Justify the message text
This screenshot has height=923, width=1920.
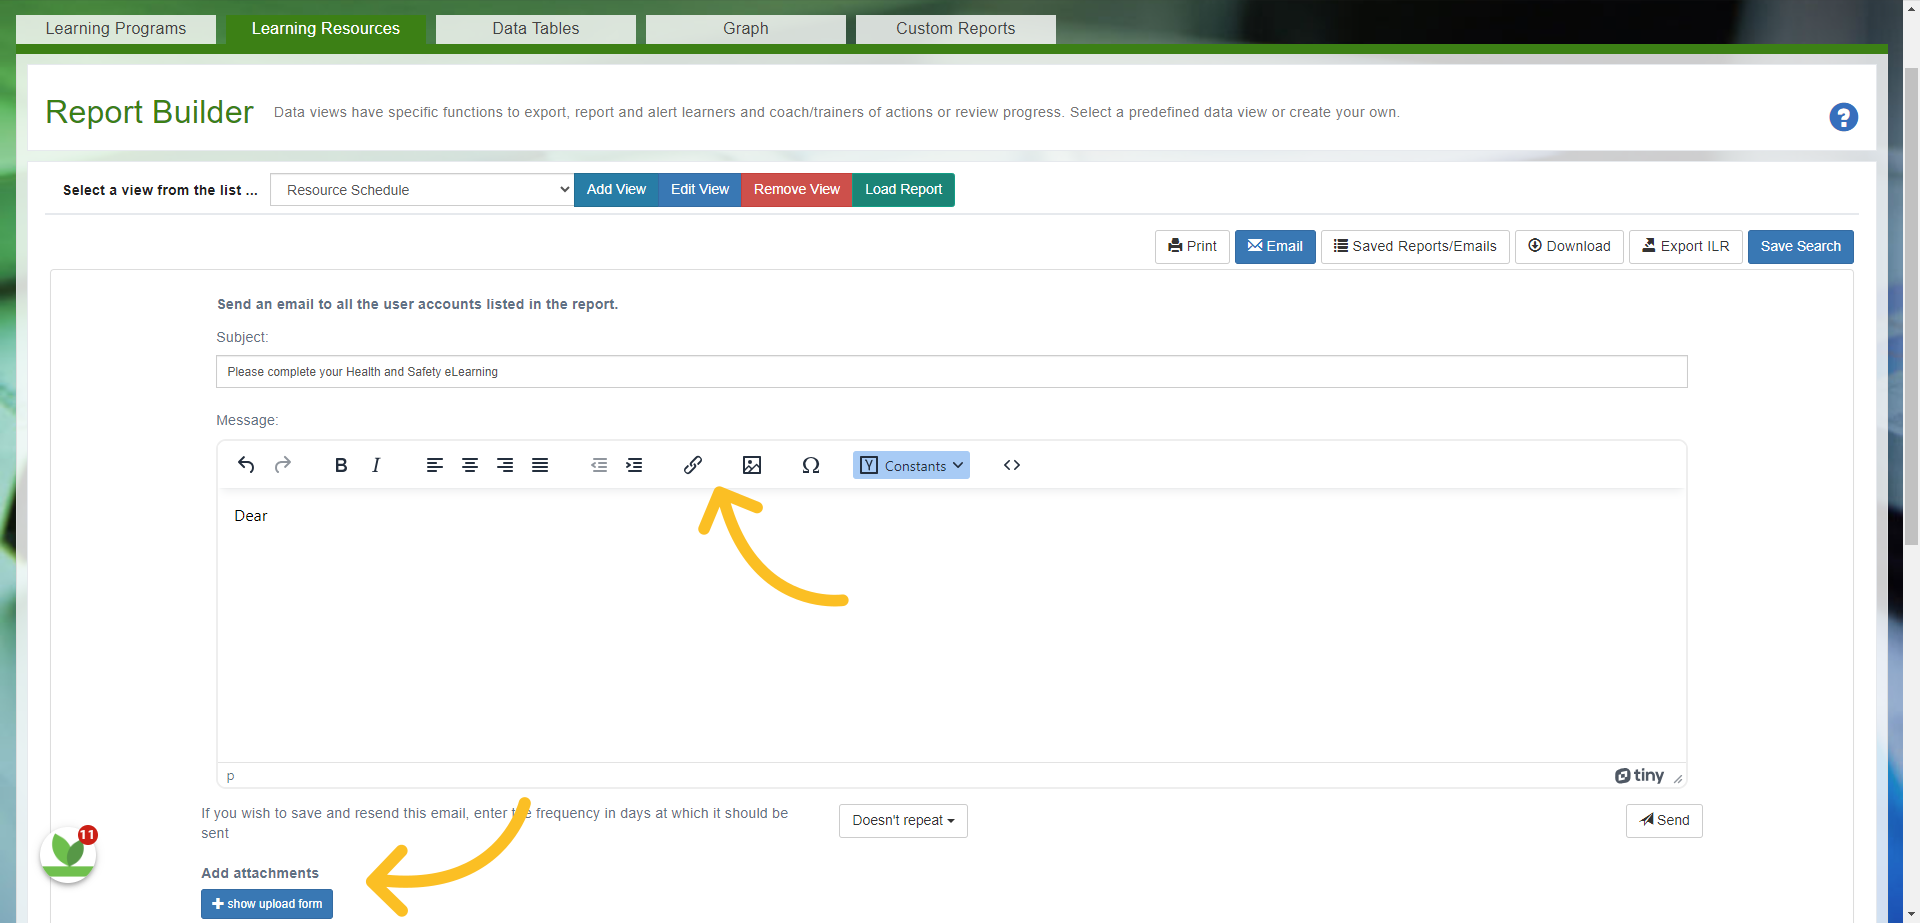pos(540,465)
